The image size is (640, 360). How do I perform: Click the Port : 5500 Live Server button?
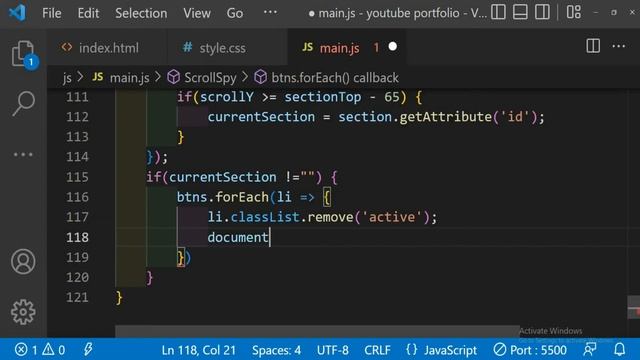530,350
